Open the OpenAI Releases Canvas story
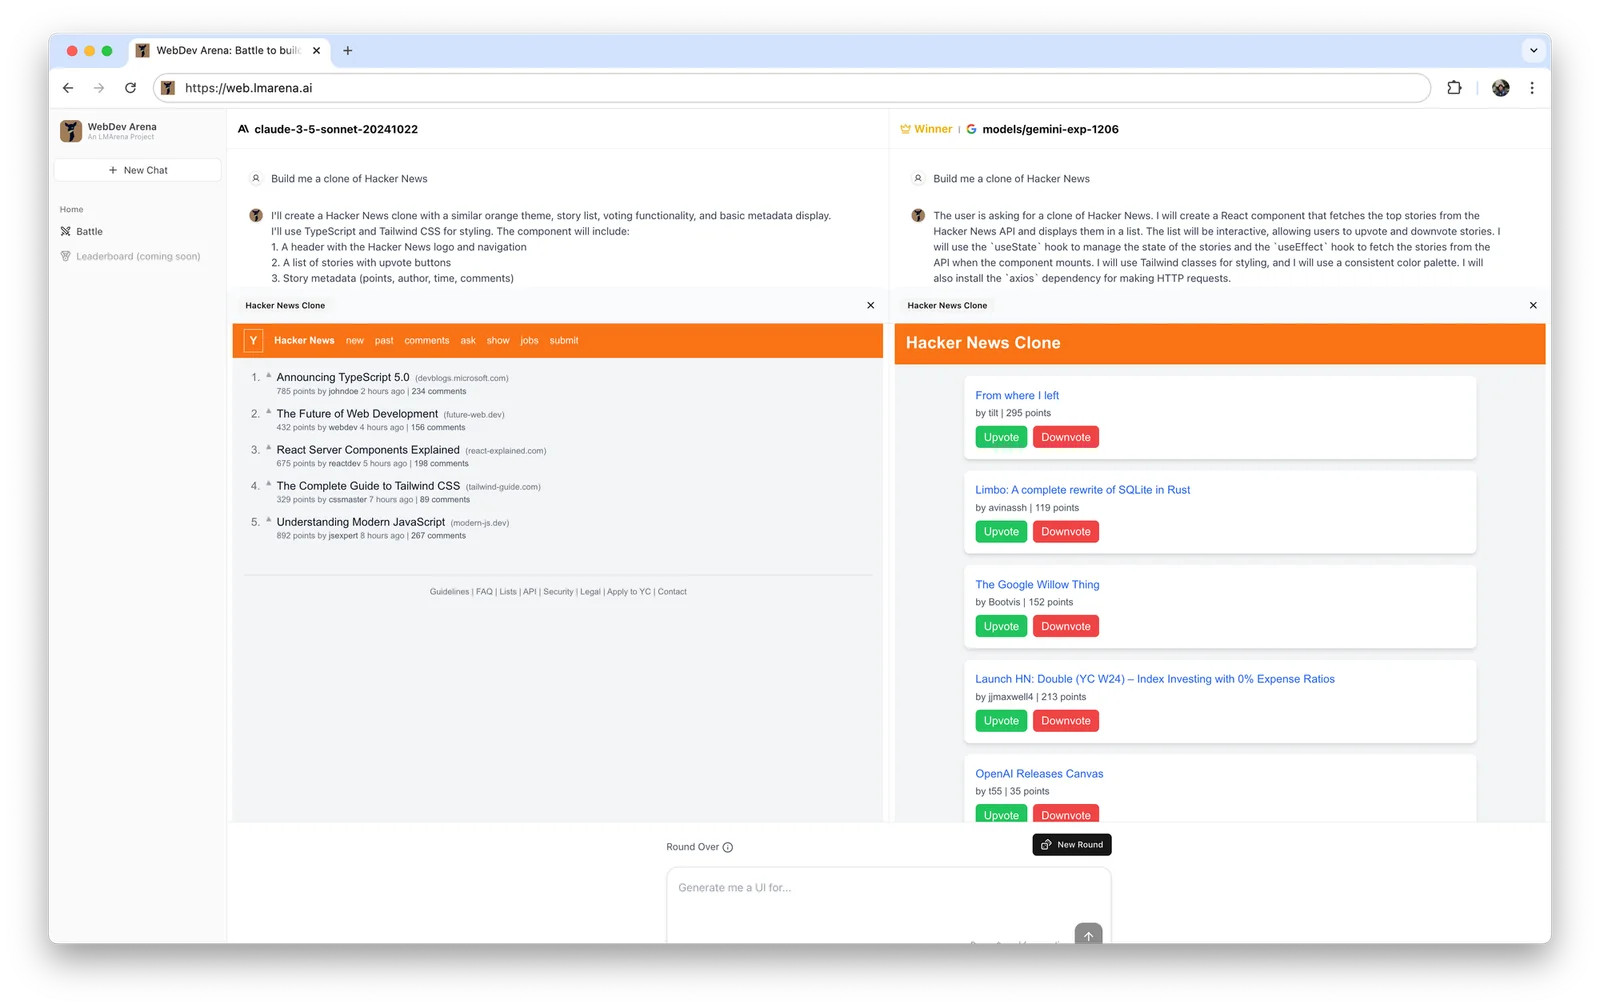The width and height of the screenshot is (1600, 1008). [x=1039, y=773]
